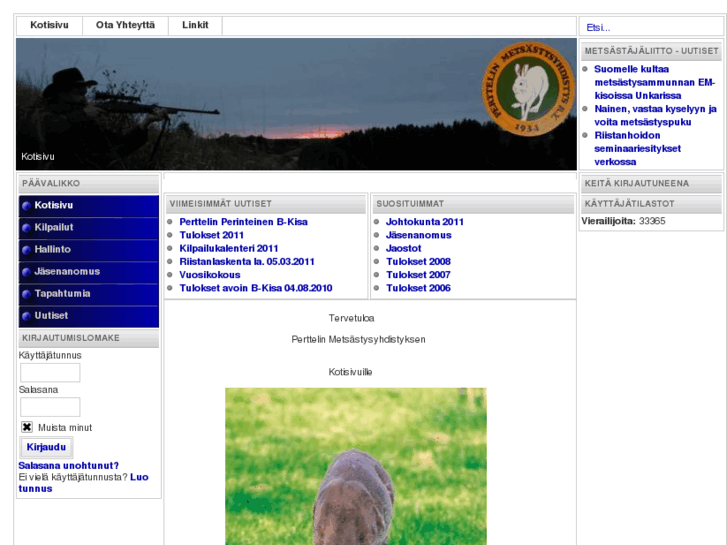The height and width of the screenshot is (545, 727).
Task: Open the Johtokunta 2011 link
Action: pyautogui.click(x=425, y=222)
